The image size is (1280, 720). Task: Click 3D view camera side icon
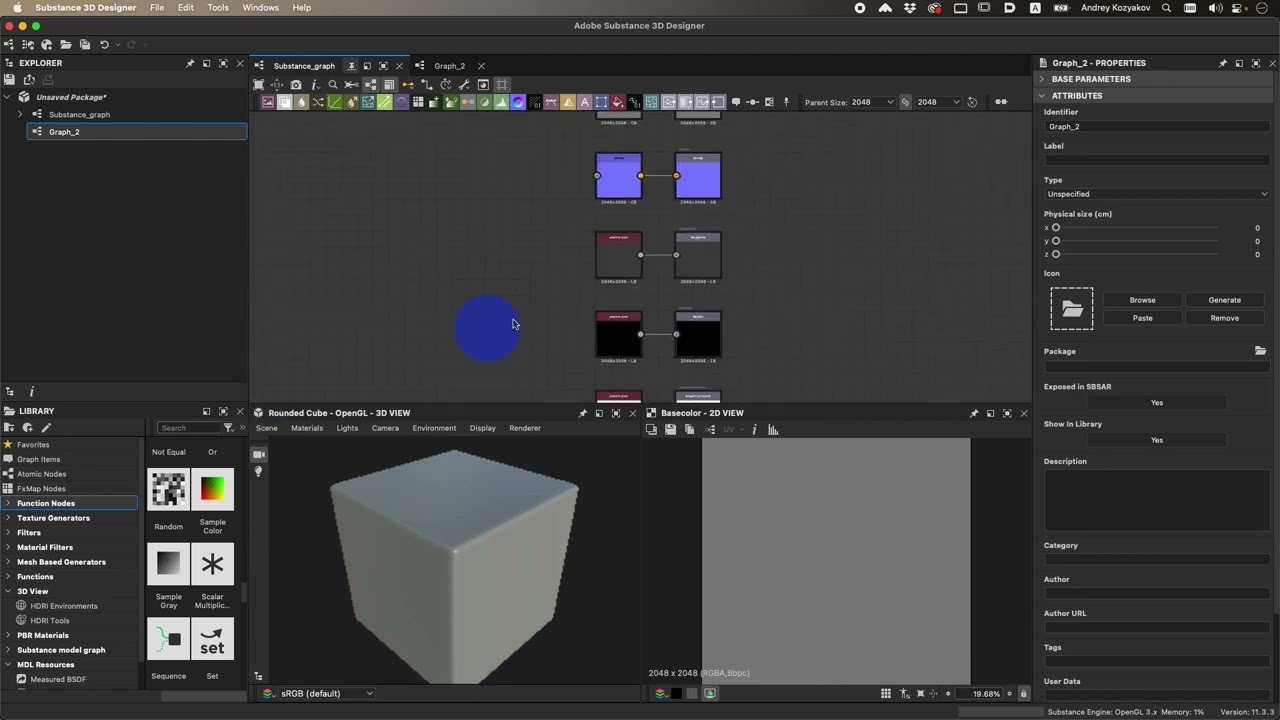(x=258, y=454)
